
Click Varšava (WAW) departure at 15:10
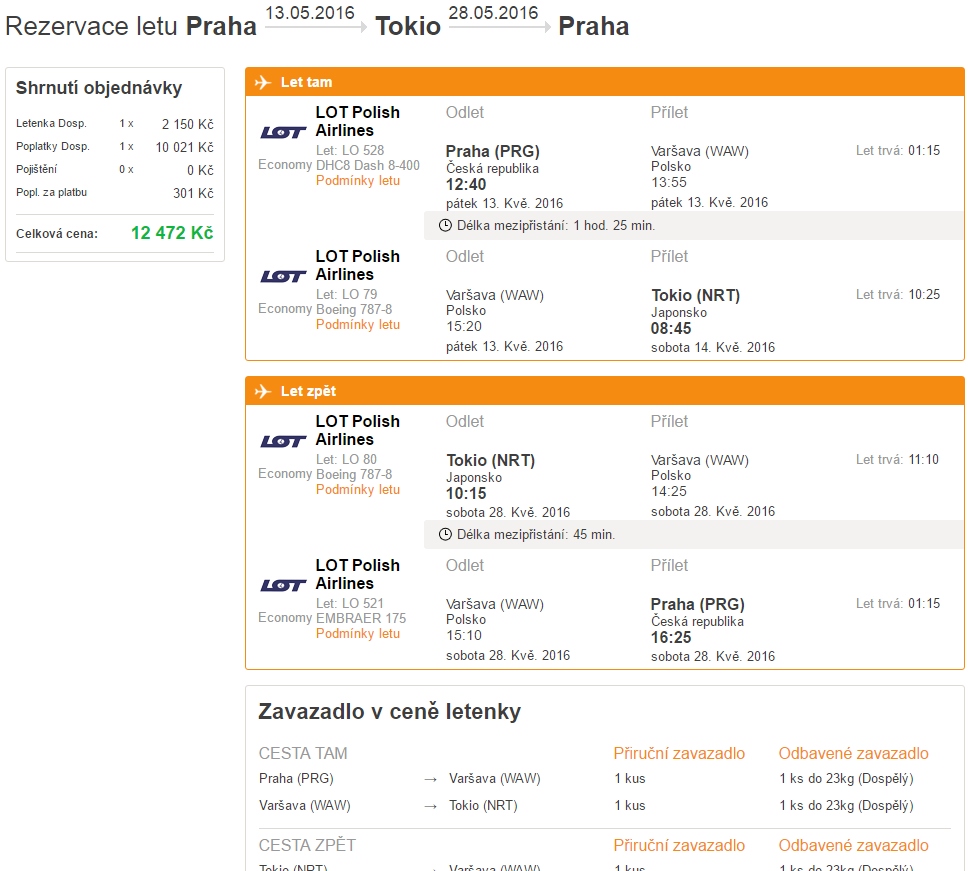click(x=495, y=604)
